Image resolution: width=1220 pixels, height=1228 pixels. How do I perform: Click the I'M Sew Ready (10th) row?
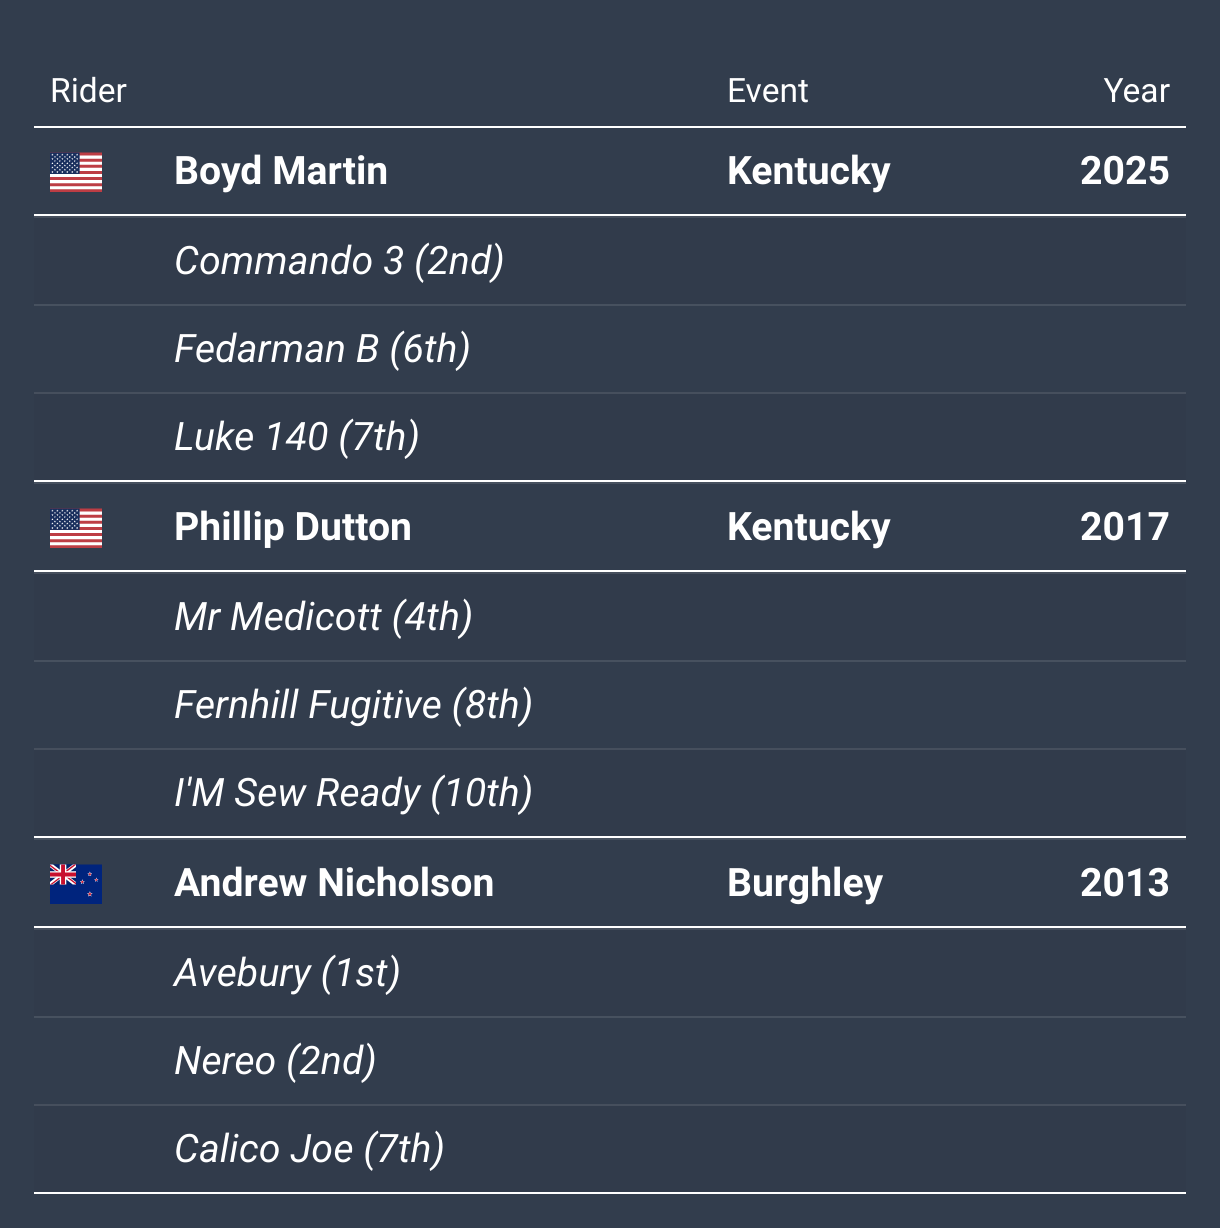pos(610,793)
